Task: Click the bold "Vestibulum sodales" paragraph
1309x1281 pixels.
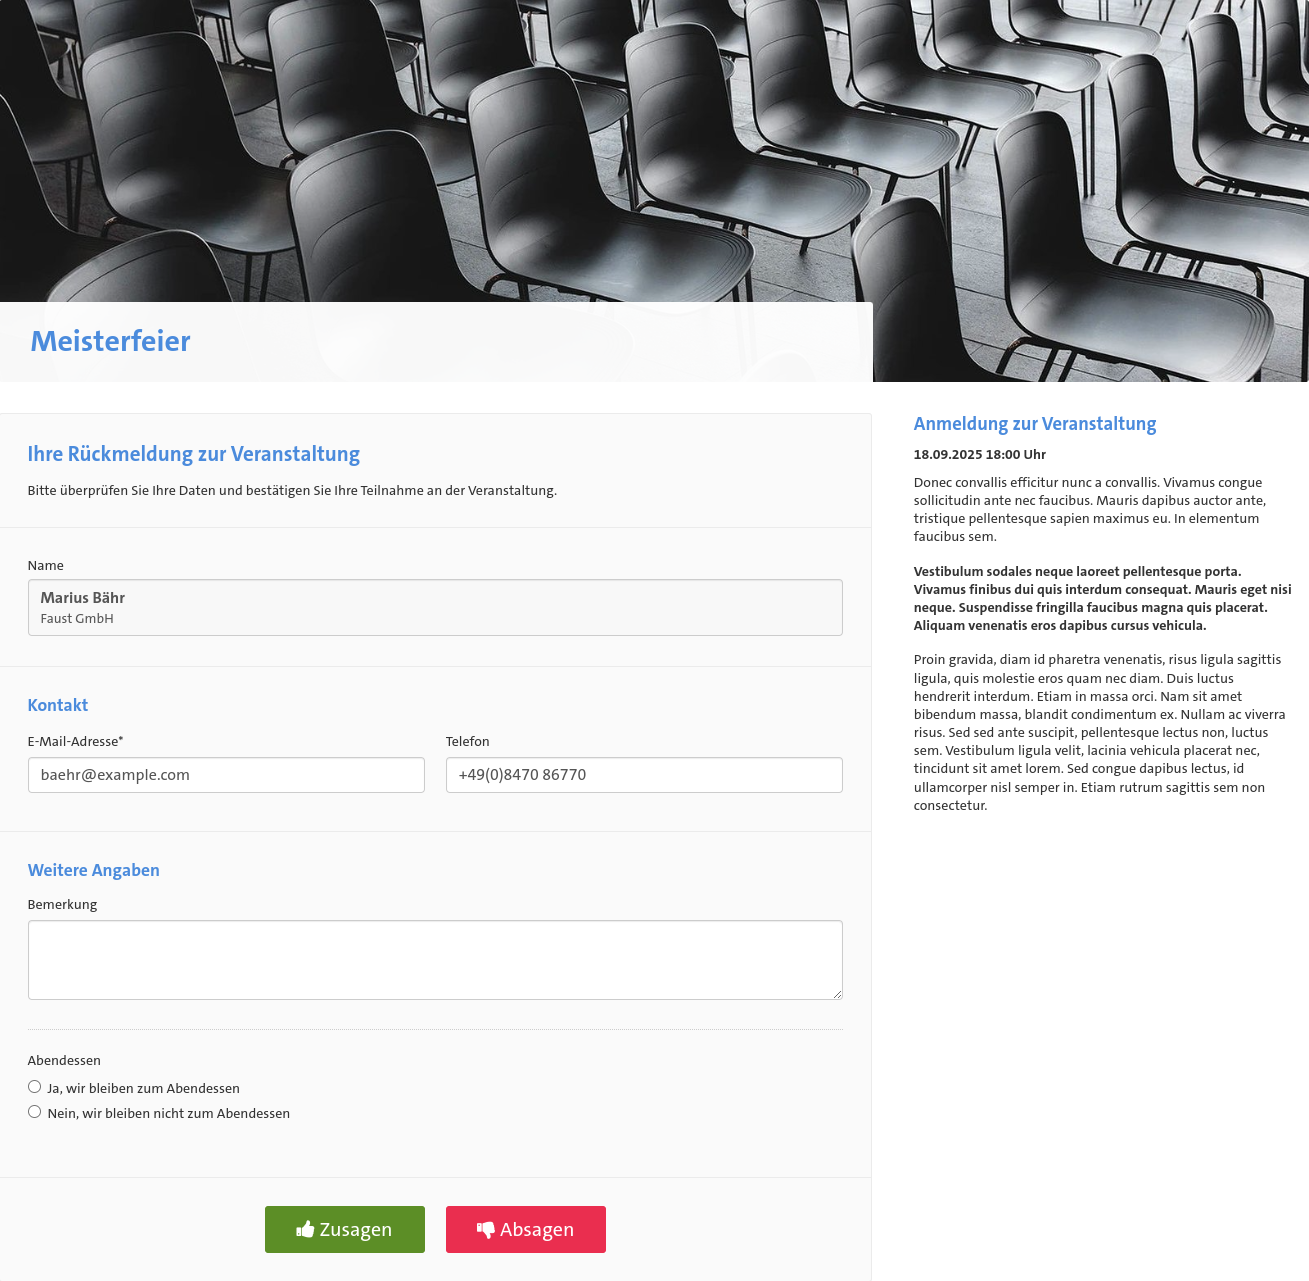Action: [1102, 598]
